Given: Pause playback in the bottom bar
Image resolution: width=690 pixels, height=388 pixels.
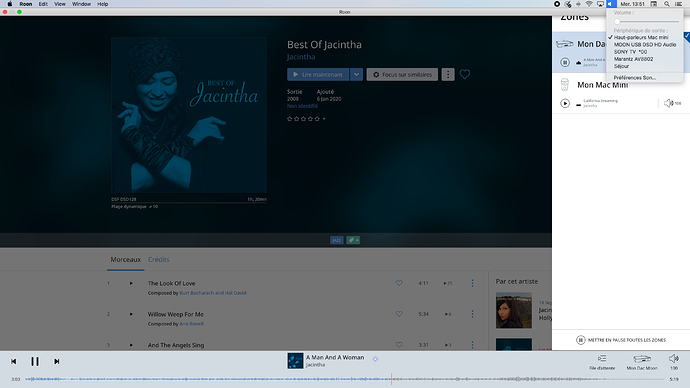Looking at the screenshot, I should [x=35, y=361].
